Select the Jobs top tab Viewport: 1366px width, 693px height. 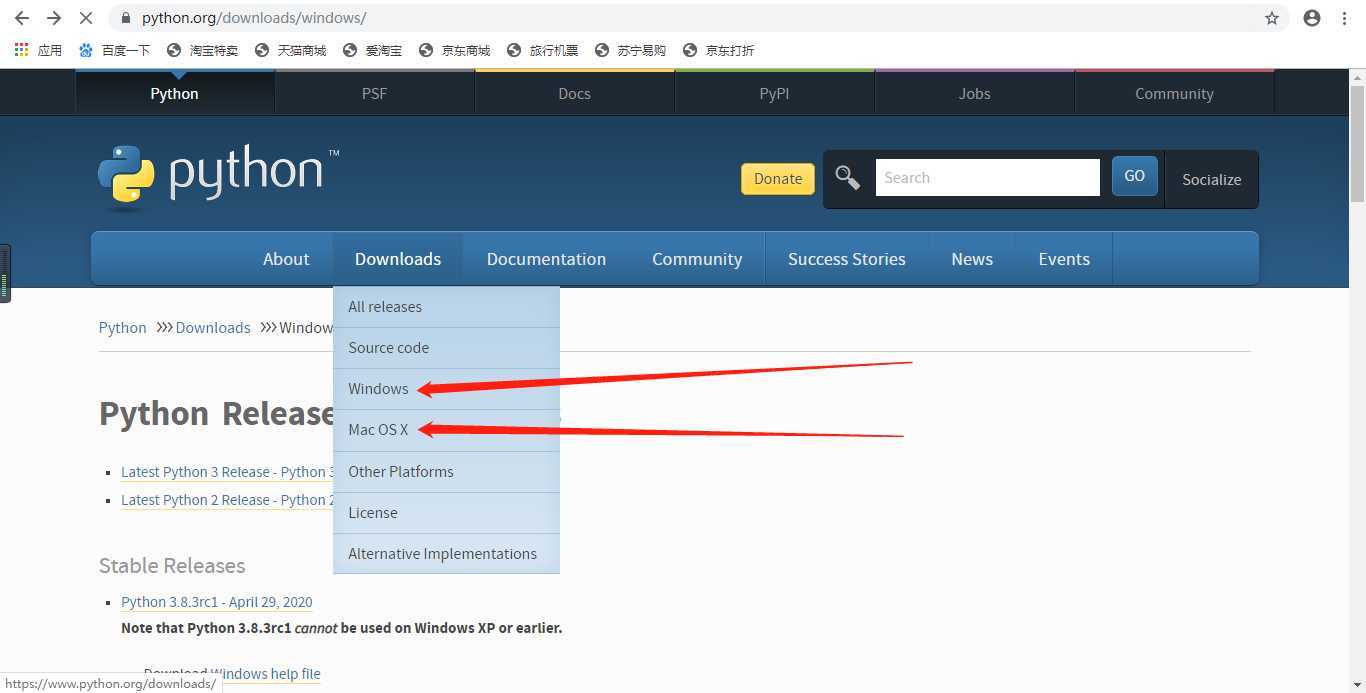[974, 94]
